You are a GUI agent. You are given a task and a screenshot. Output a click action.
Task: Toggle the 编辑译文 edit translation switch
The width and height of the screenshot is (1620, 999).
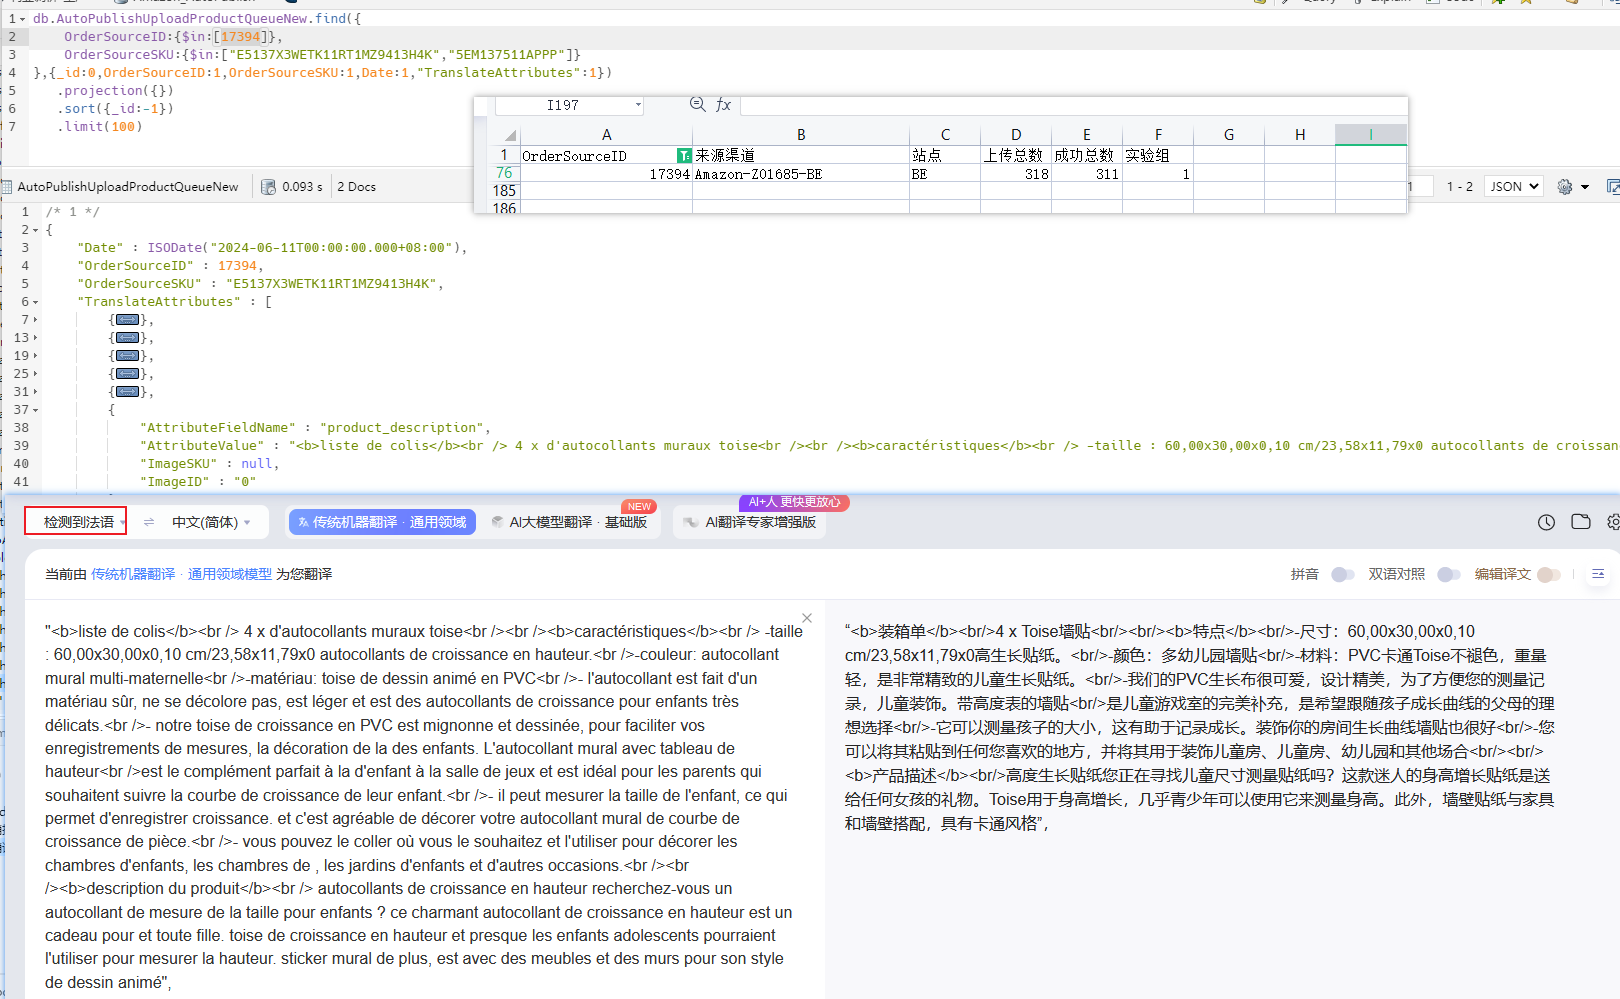1549,574
